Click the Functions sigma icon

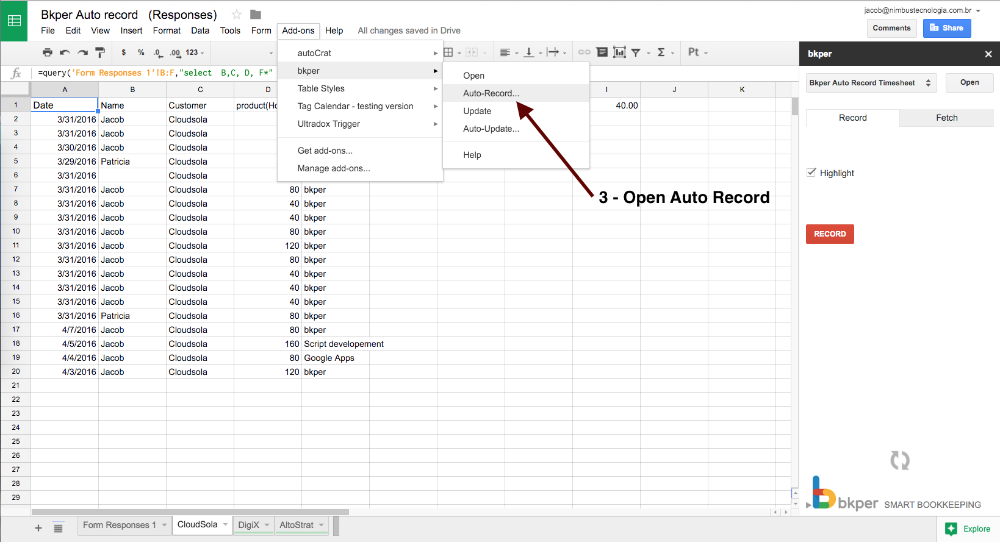point(661,52)
